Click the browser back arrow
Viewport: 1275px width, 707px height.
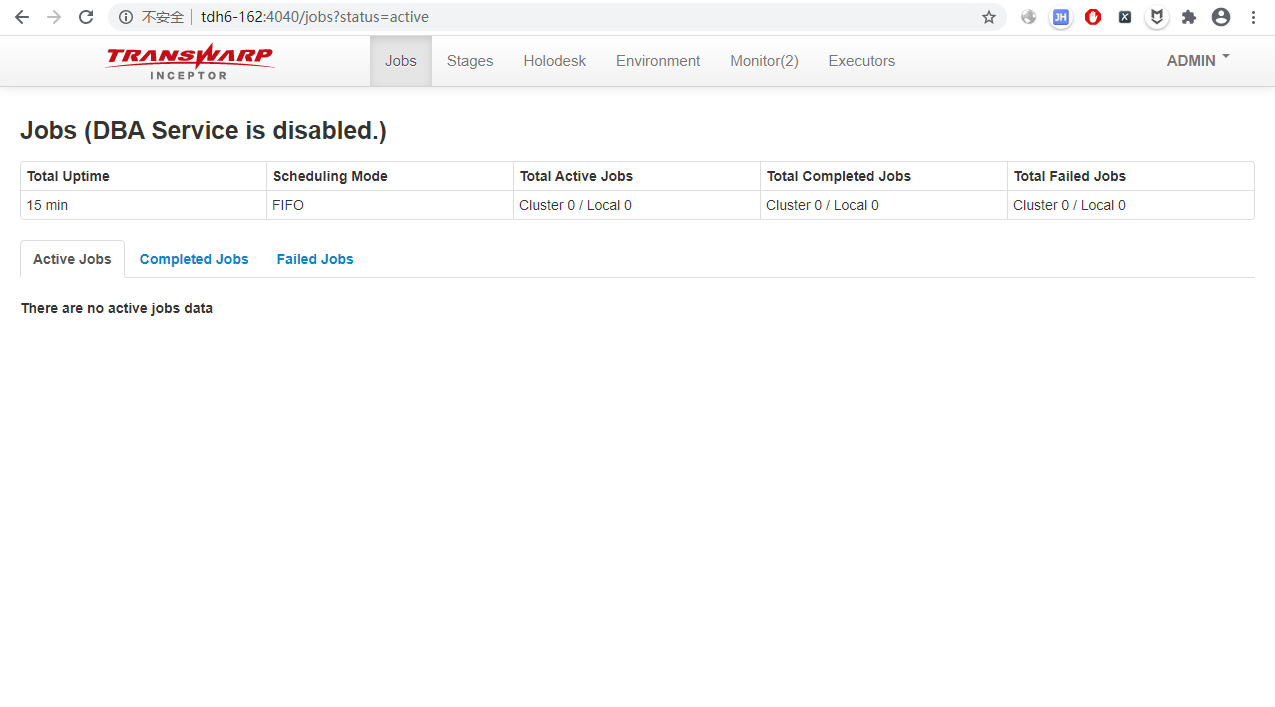tap(21, 17)
